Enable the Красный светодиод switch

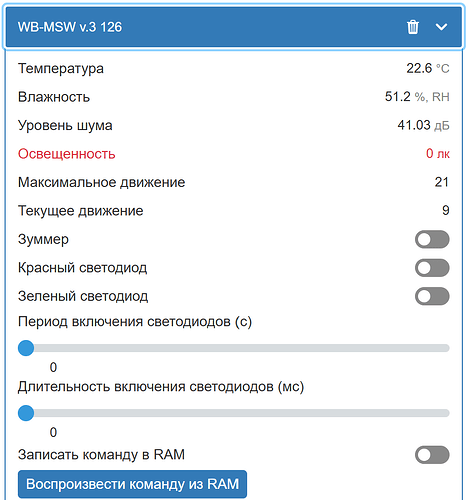[432, 268]
